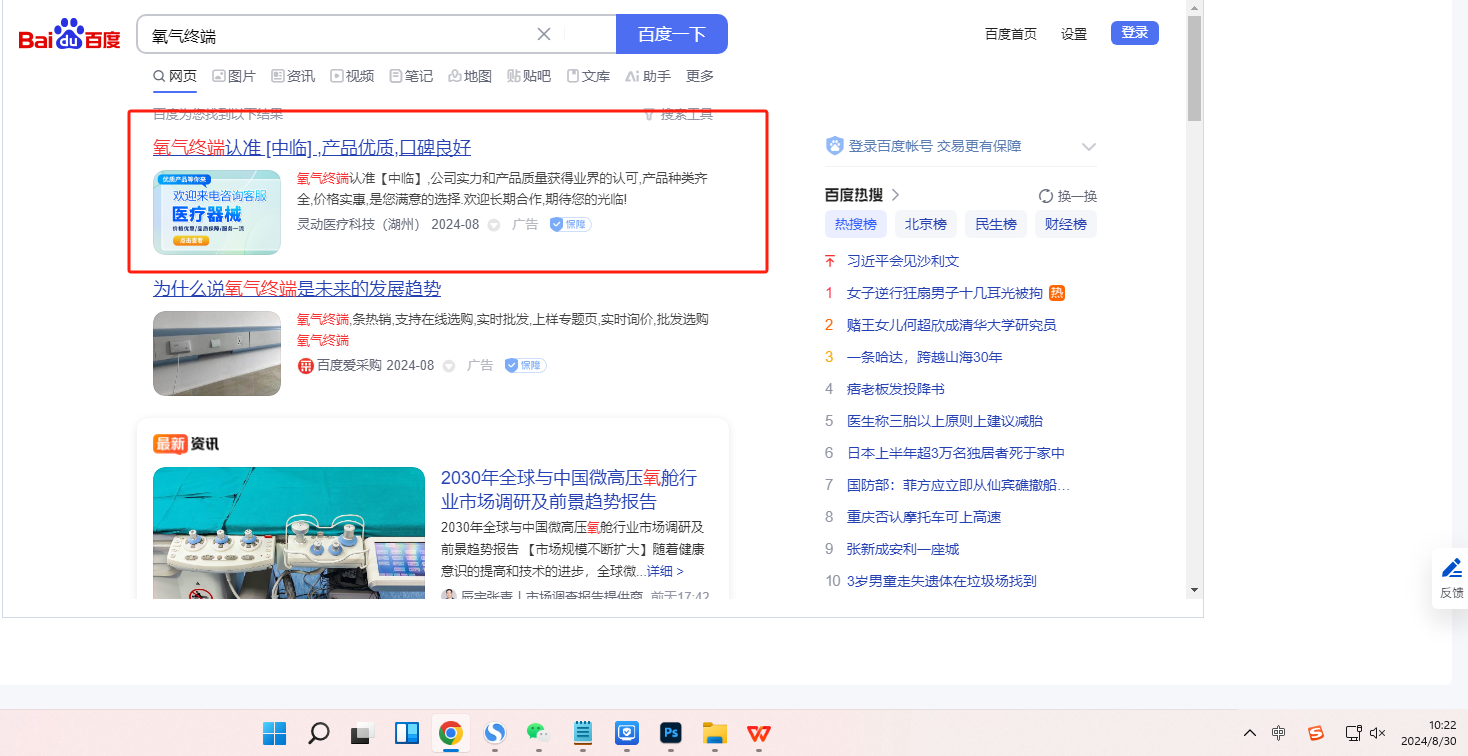Open the 为什么说氧气终端是未来的发展趋势 result link
1468x756 pixels.
tap(297, 289)
